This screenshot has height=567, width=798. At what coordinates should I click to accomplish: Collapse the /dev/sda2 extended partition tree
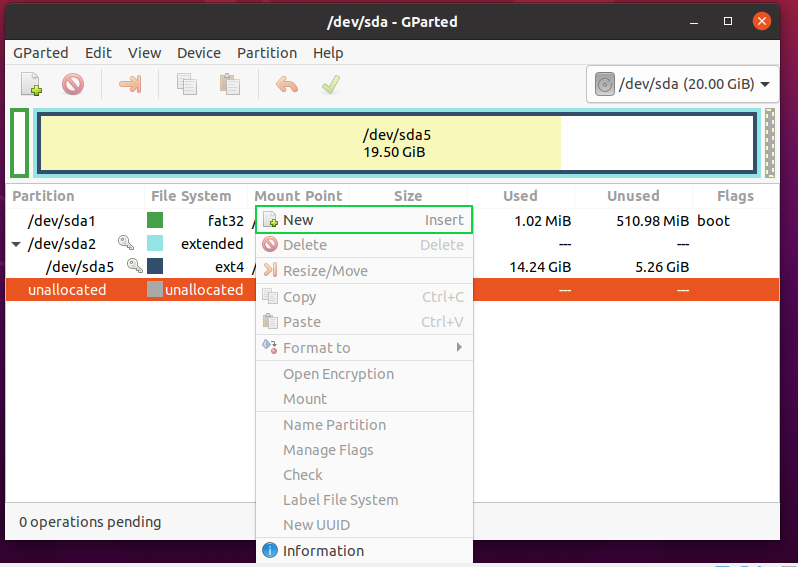coord(16,244)
